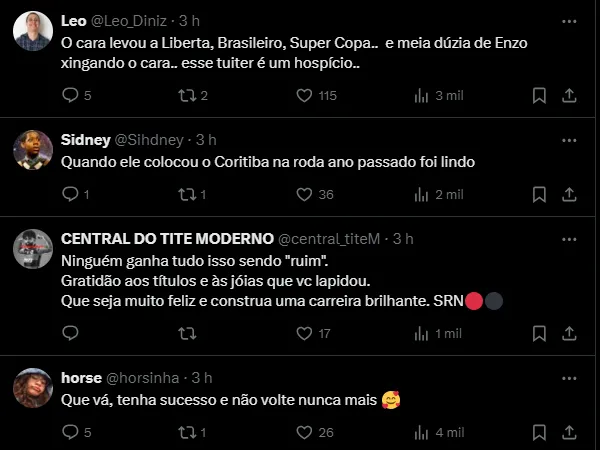Open more options on Leo's tweet
Image resolution: width=600 pixels, height=450 pixels.
(x=568, y=20)
